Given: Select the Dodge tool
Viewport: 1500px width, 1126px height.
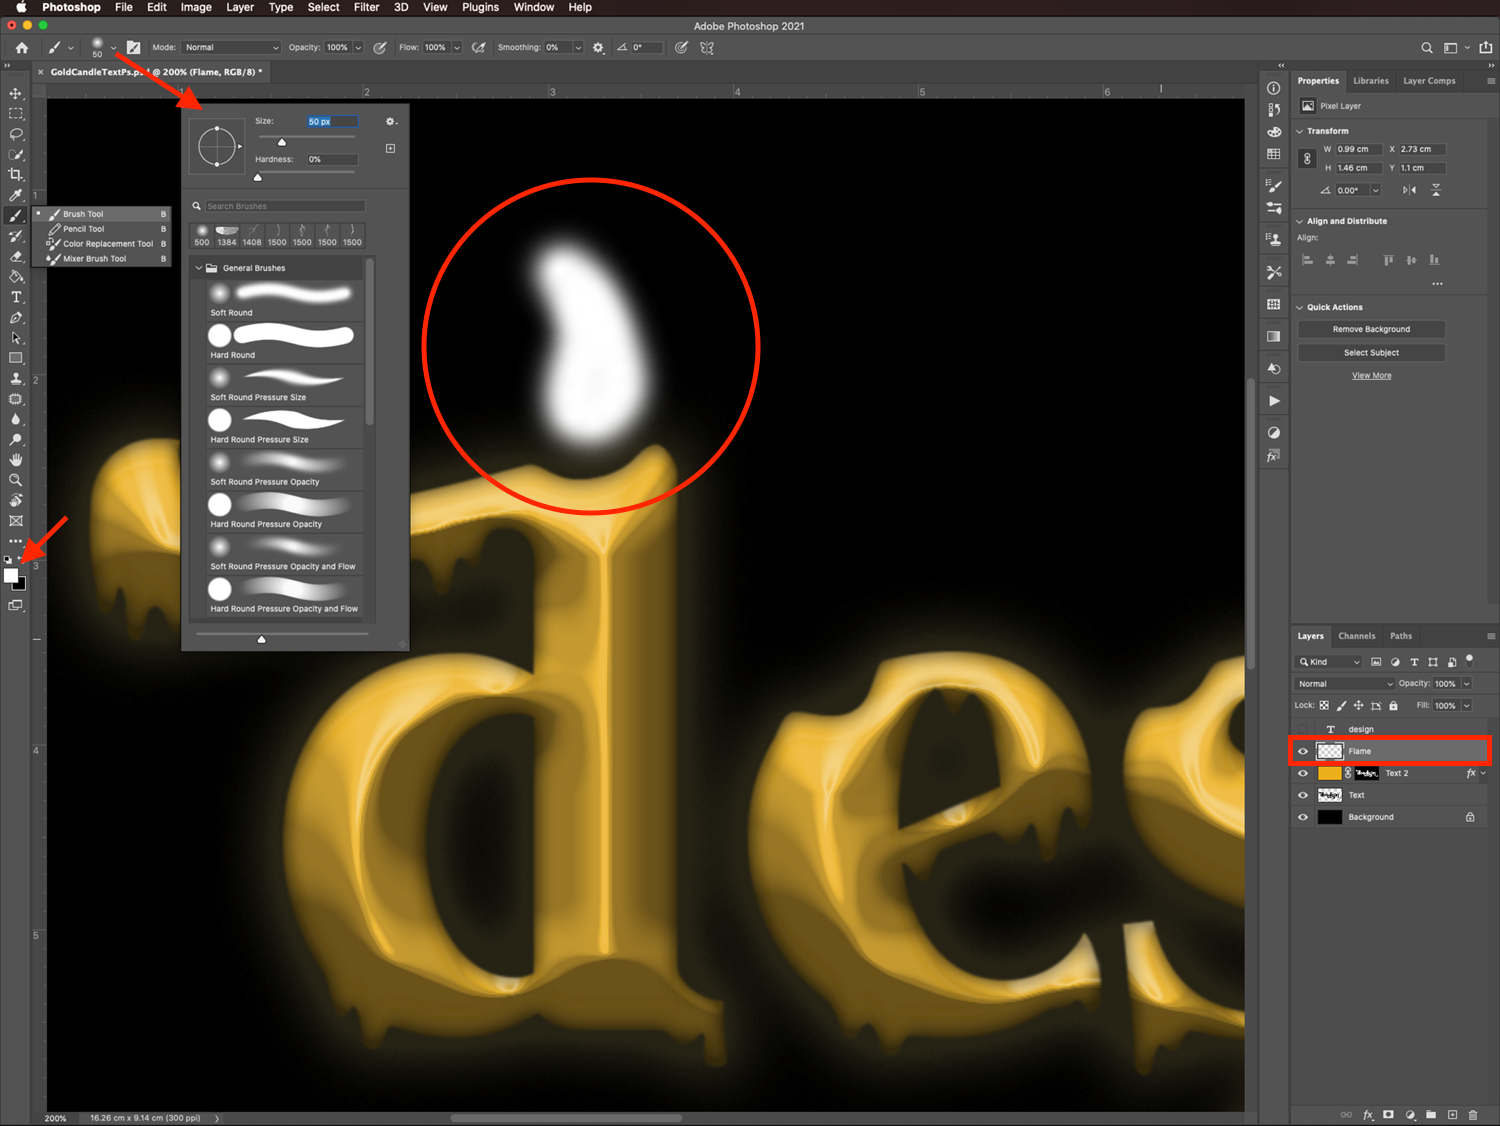Looking at the screenshot, I should (16, 440).
